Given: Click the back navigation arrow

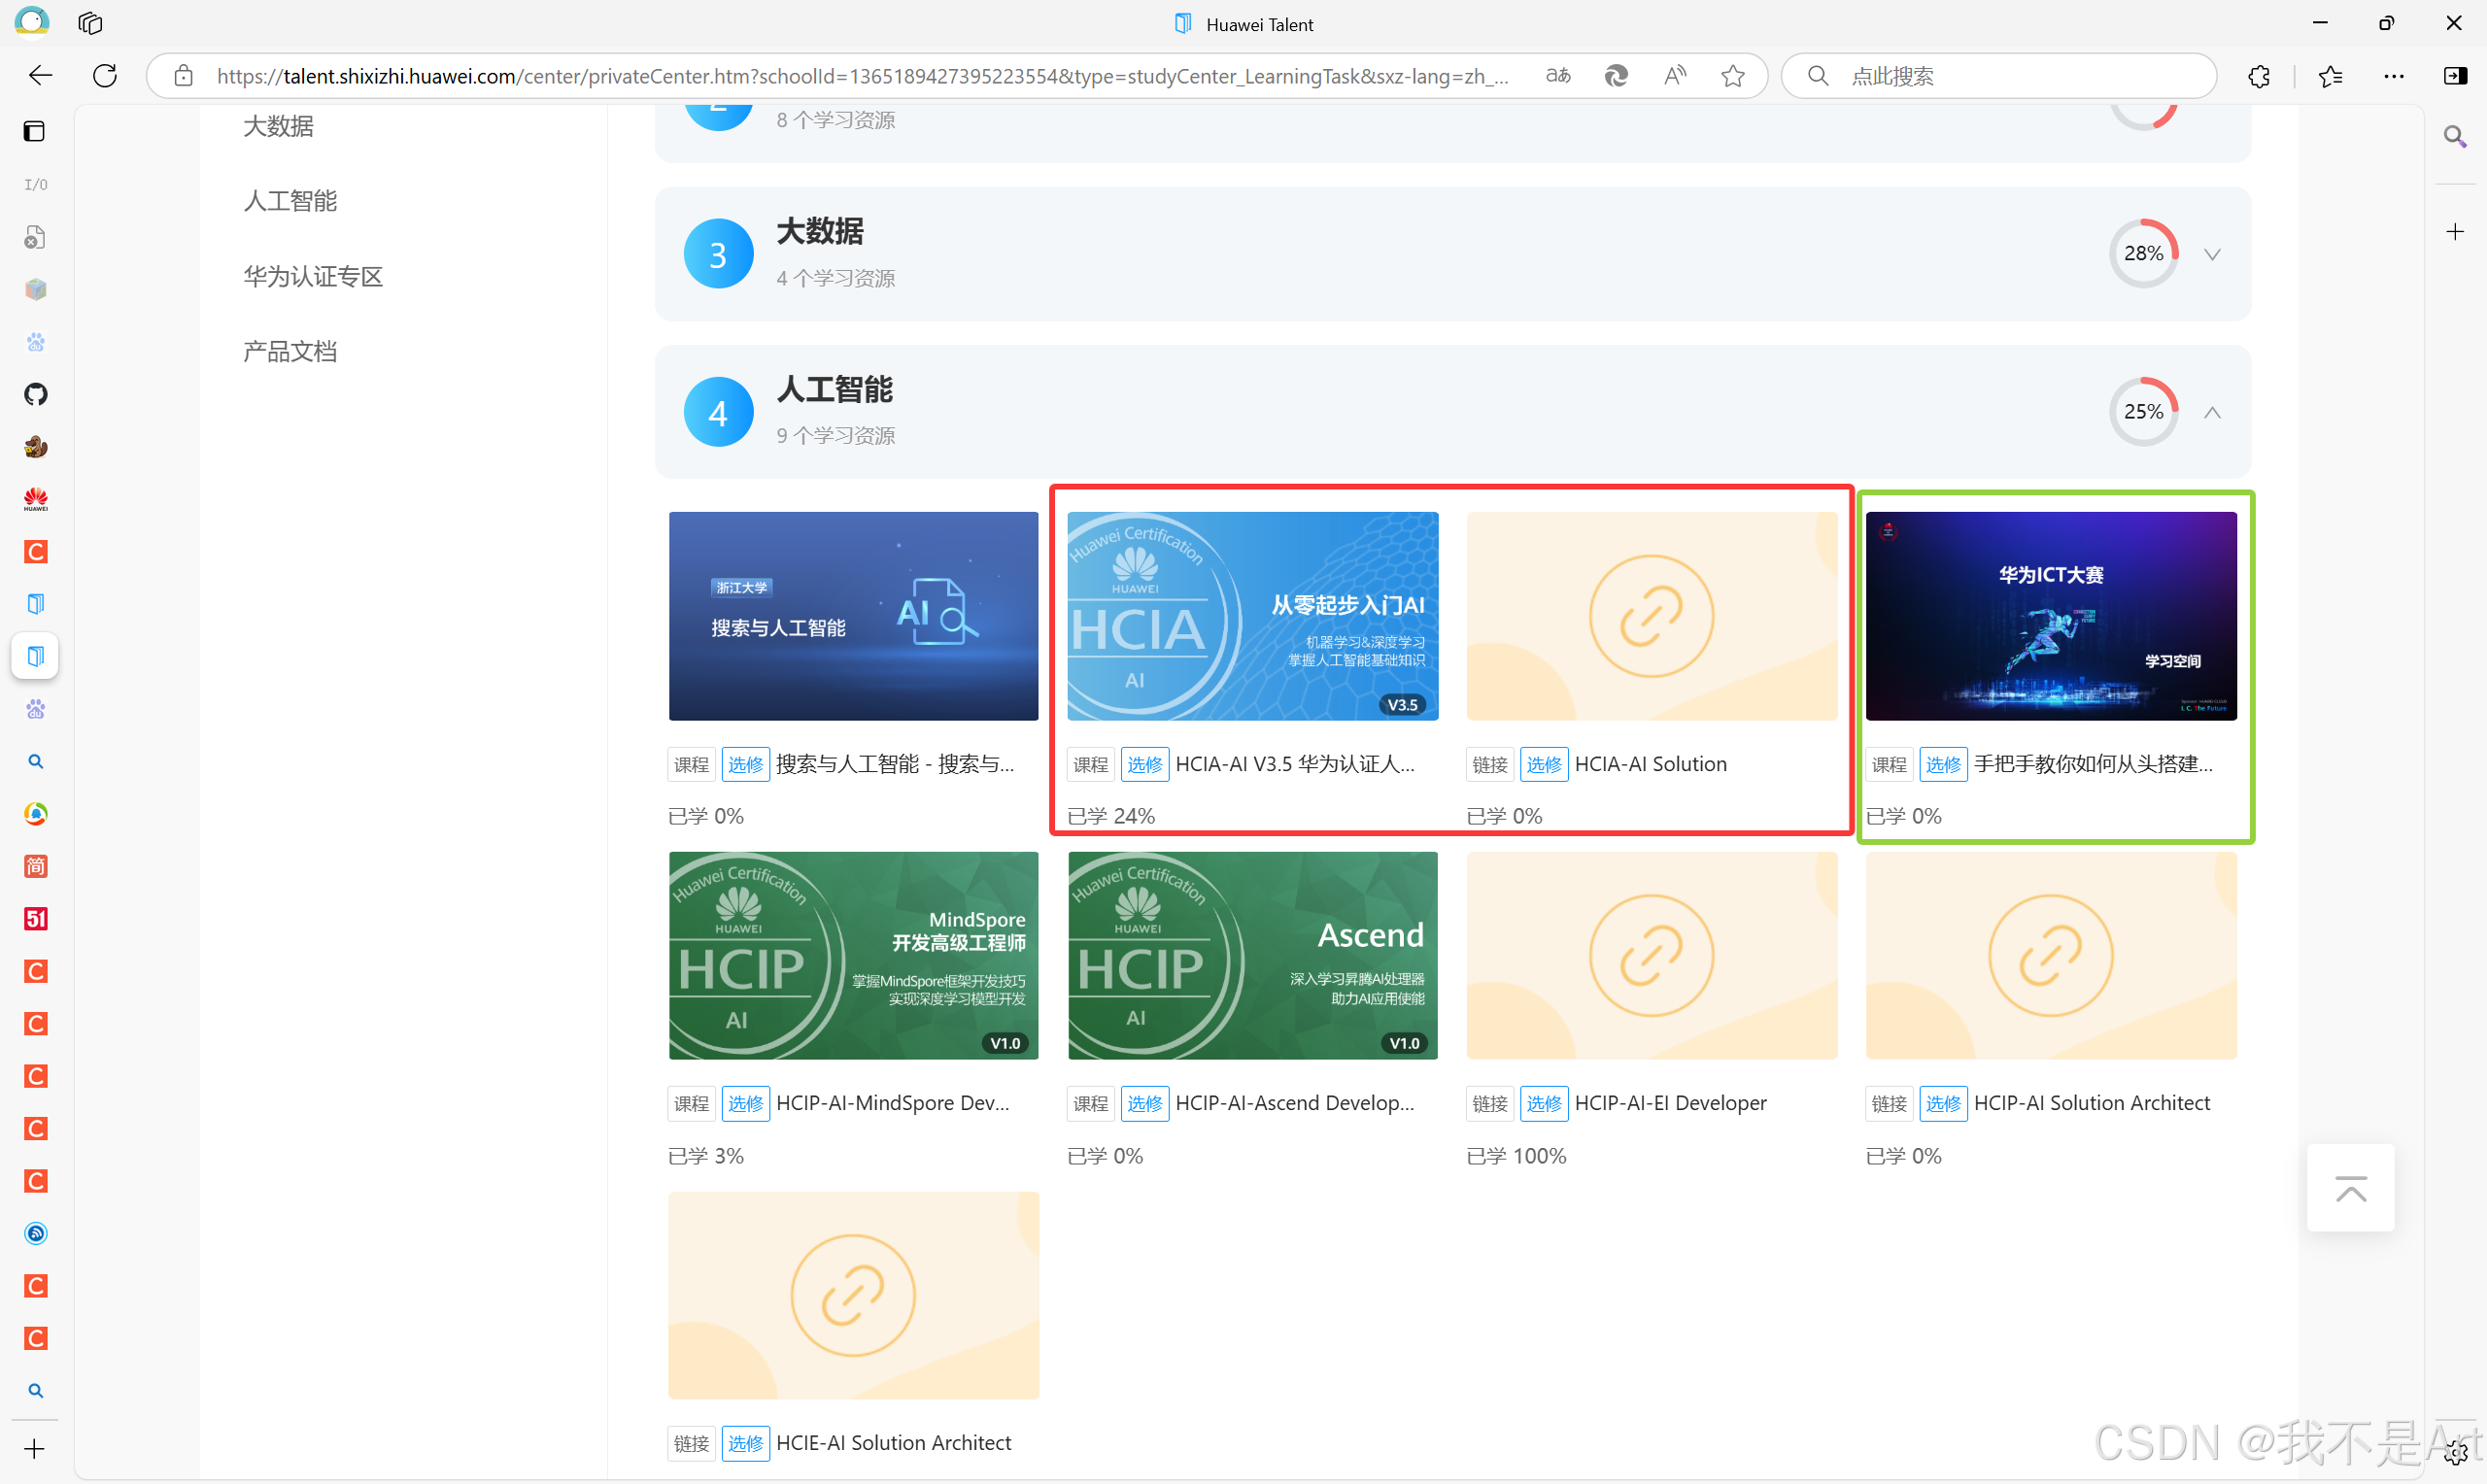Looking at the screenshot, I should click(40, 76).
